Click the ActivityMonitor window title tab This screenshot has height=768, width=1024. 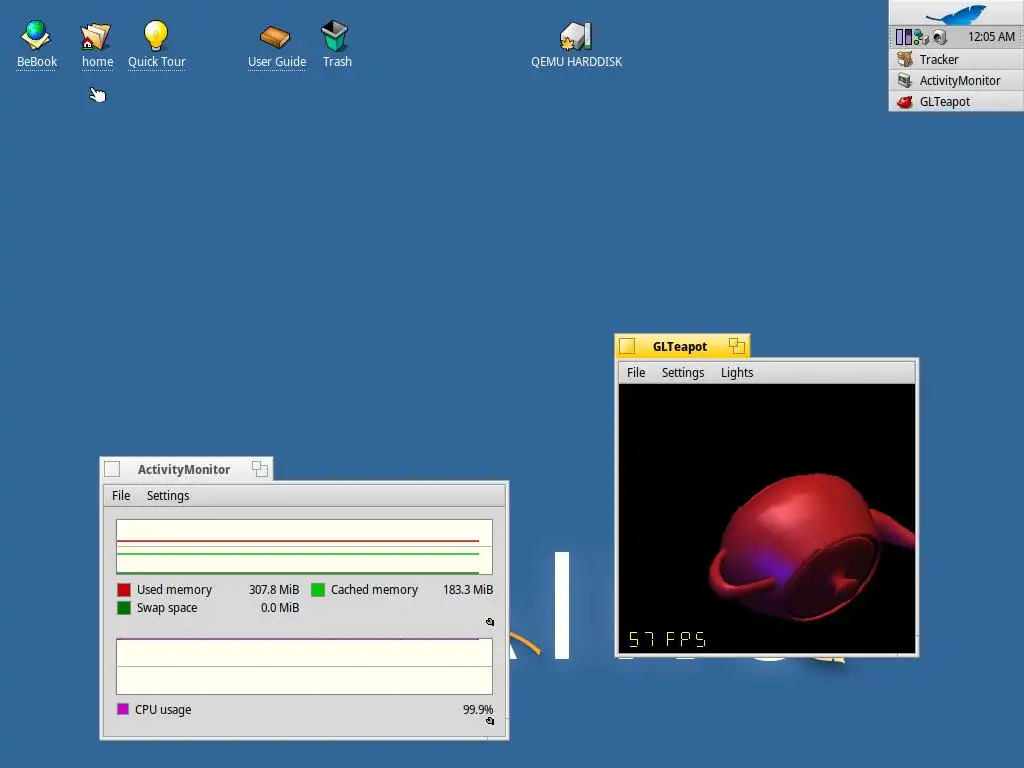[184, 470]
